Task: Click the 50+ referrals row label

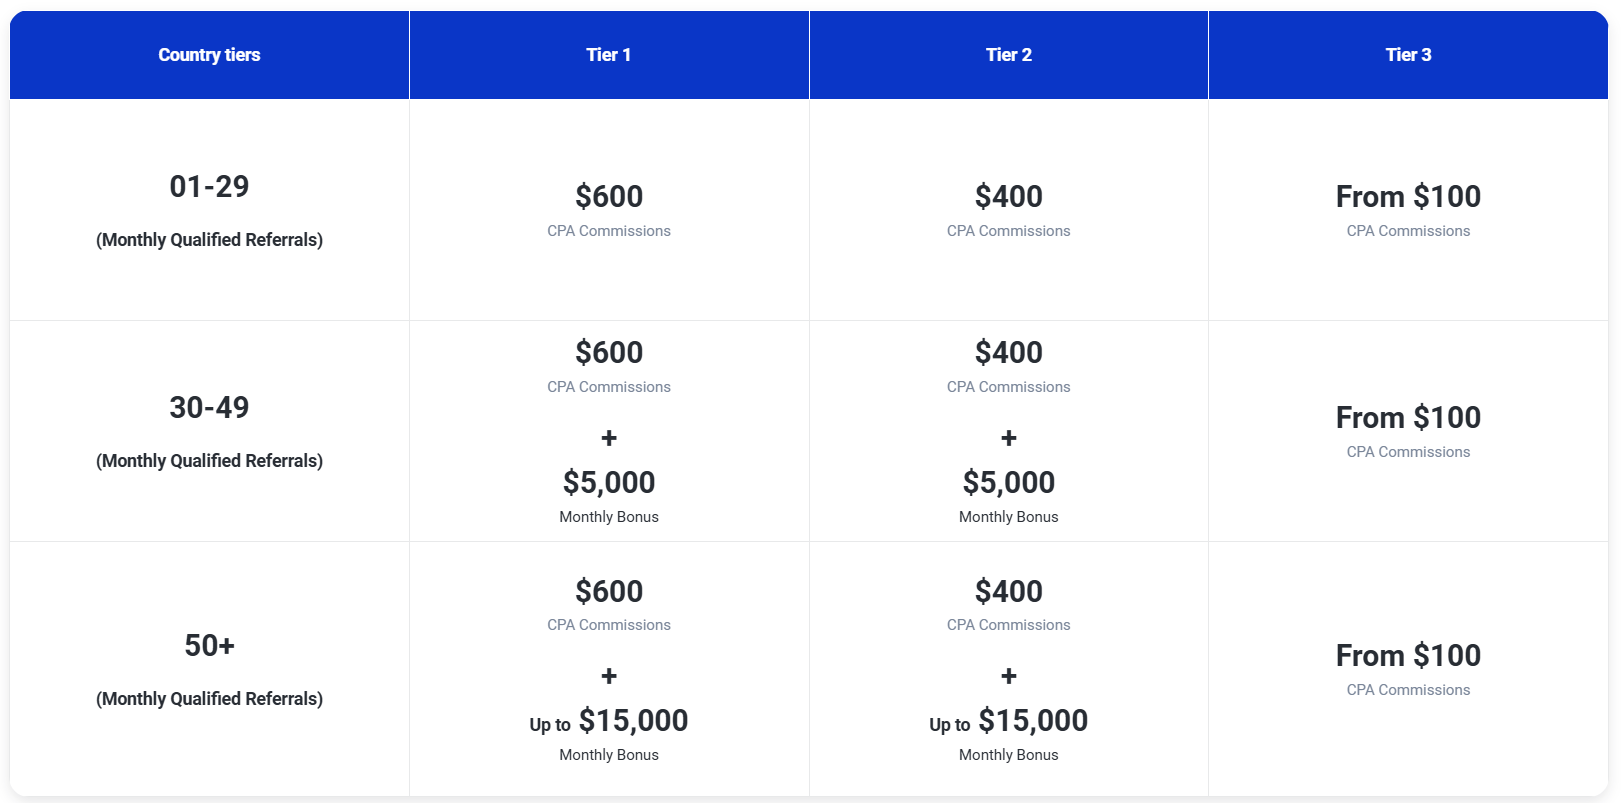Action: point(209,646)
